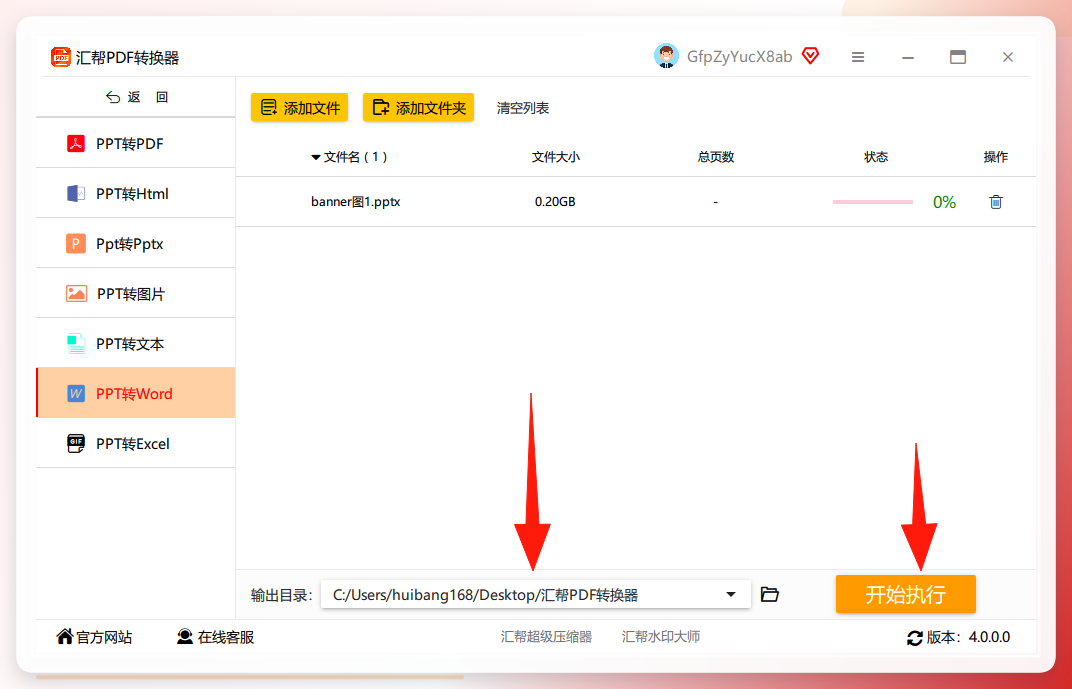The width and height of the screenshot is (1072, 689).
Task: Select the banner图1.pptx file name
Action: pos(356,202)
